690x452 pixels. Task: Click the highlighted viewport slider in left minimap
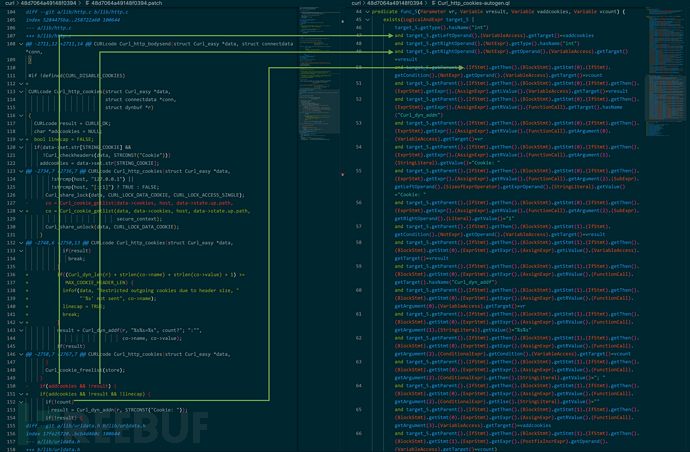click(x=319, y=111)
